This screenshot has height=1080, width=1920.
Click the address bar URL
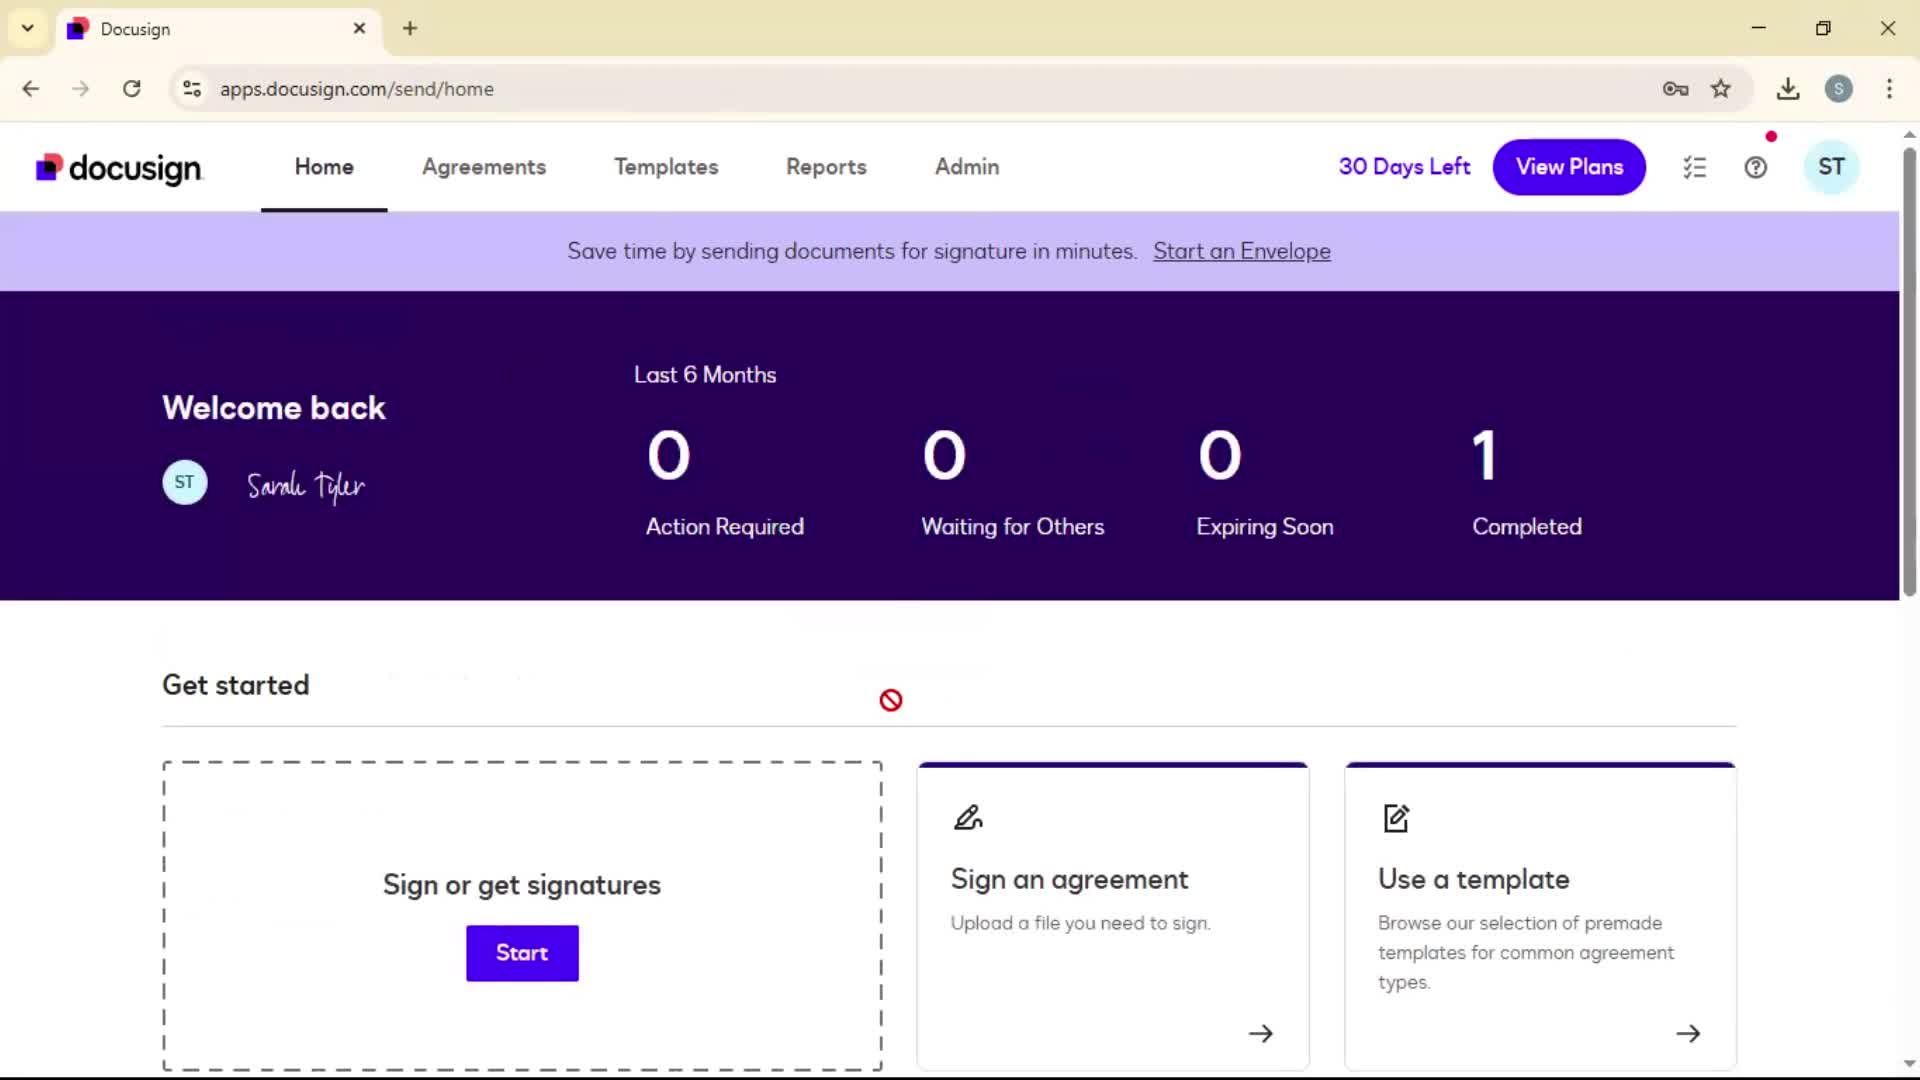pos(357,89)
